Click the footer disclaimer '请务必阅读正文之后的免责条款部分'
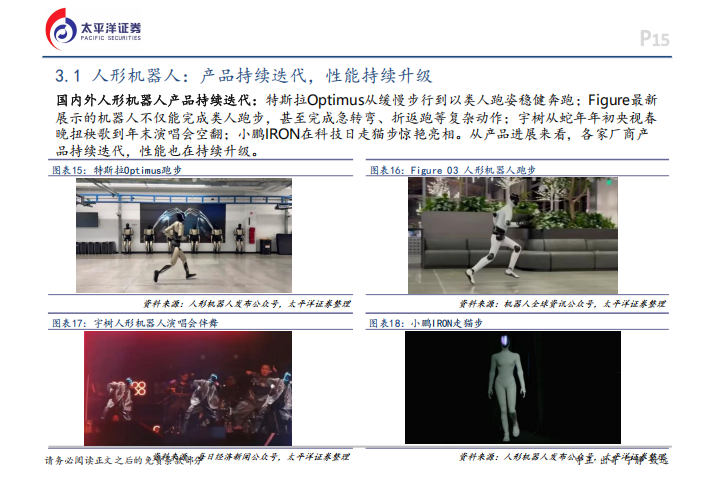Screen dimensions: 720x482 coord(123,460)
